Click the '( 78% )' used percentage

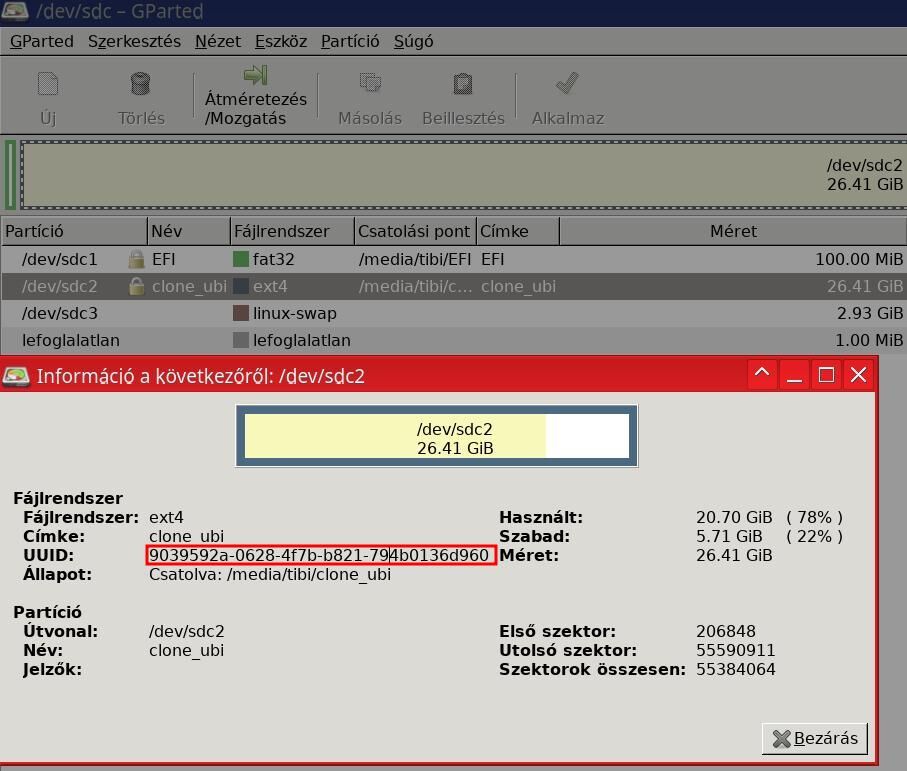814,517
